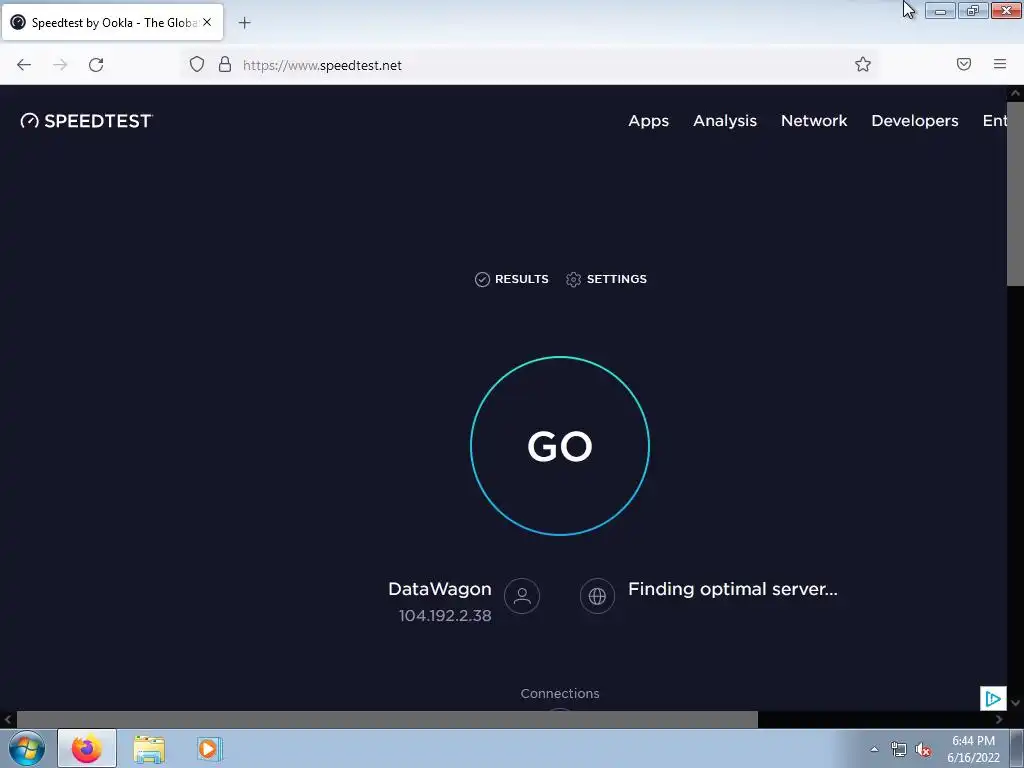This screenshot has height=768, width=1024.
Task: Click the padlock site security icon
Action: 225,64
